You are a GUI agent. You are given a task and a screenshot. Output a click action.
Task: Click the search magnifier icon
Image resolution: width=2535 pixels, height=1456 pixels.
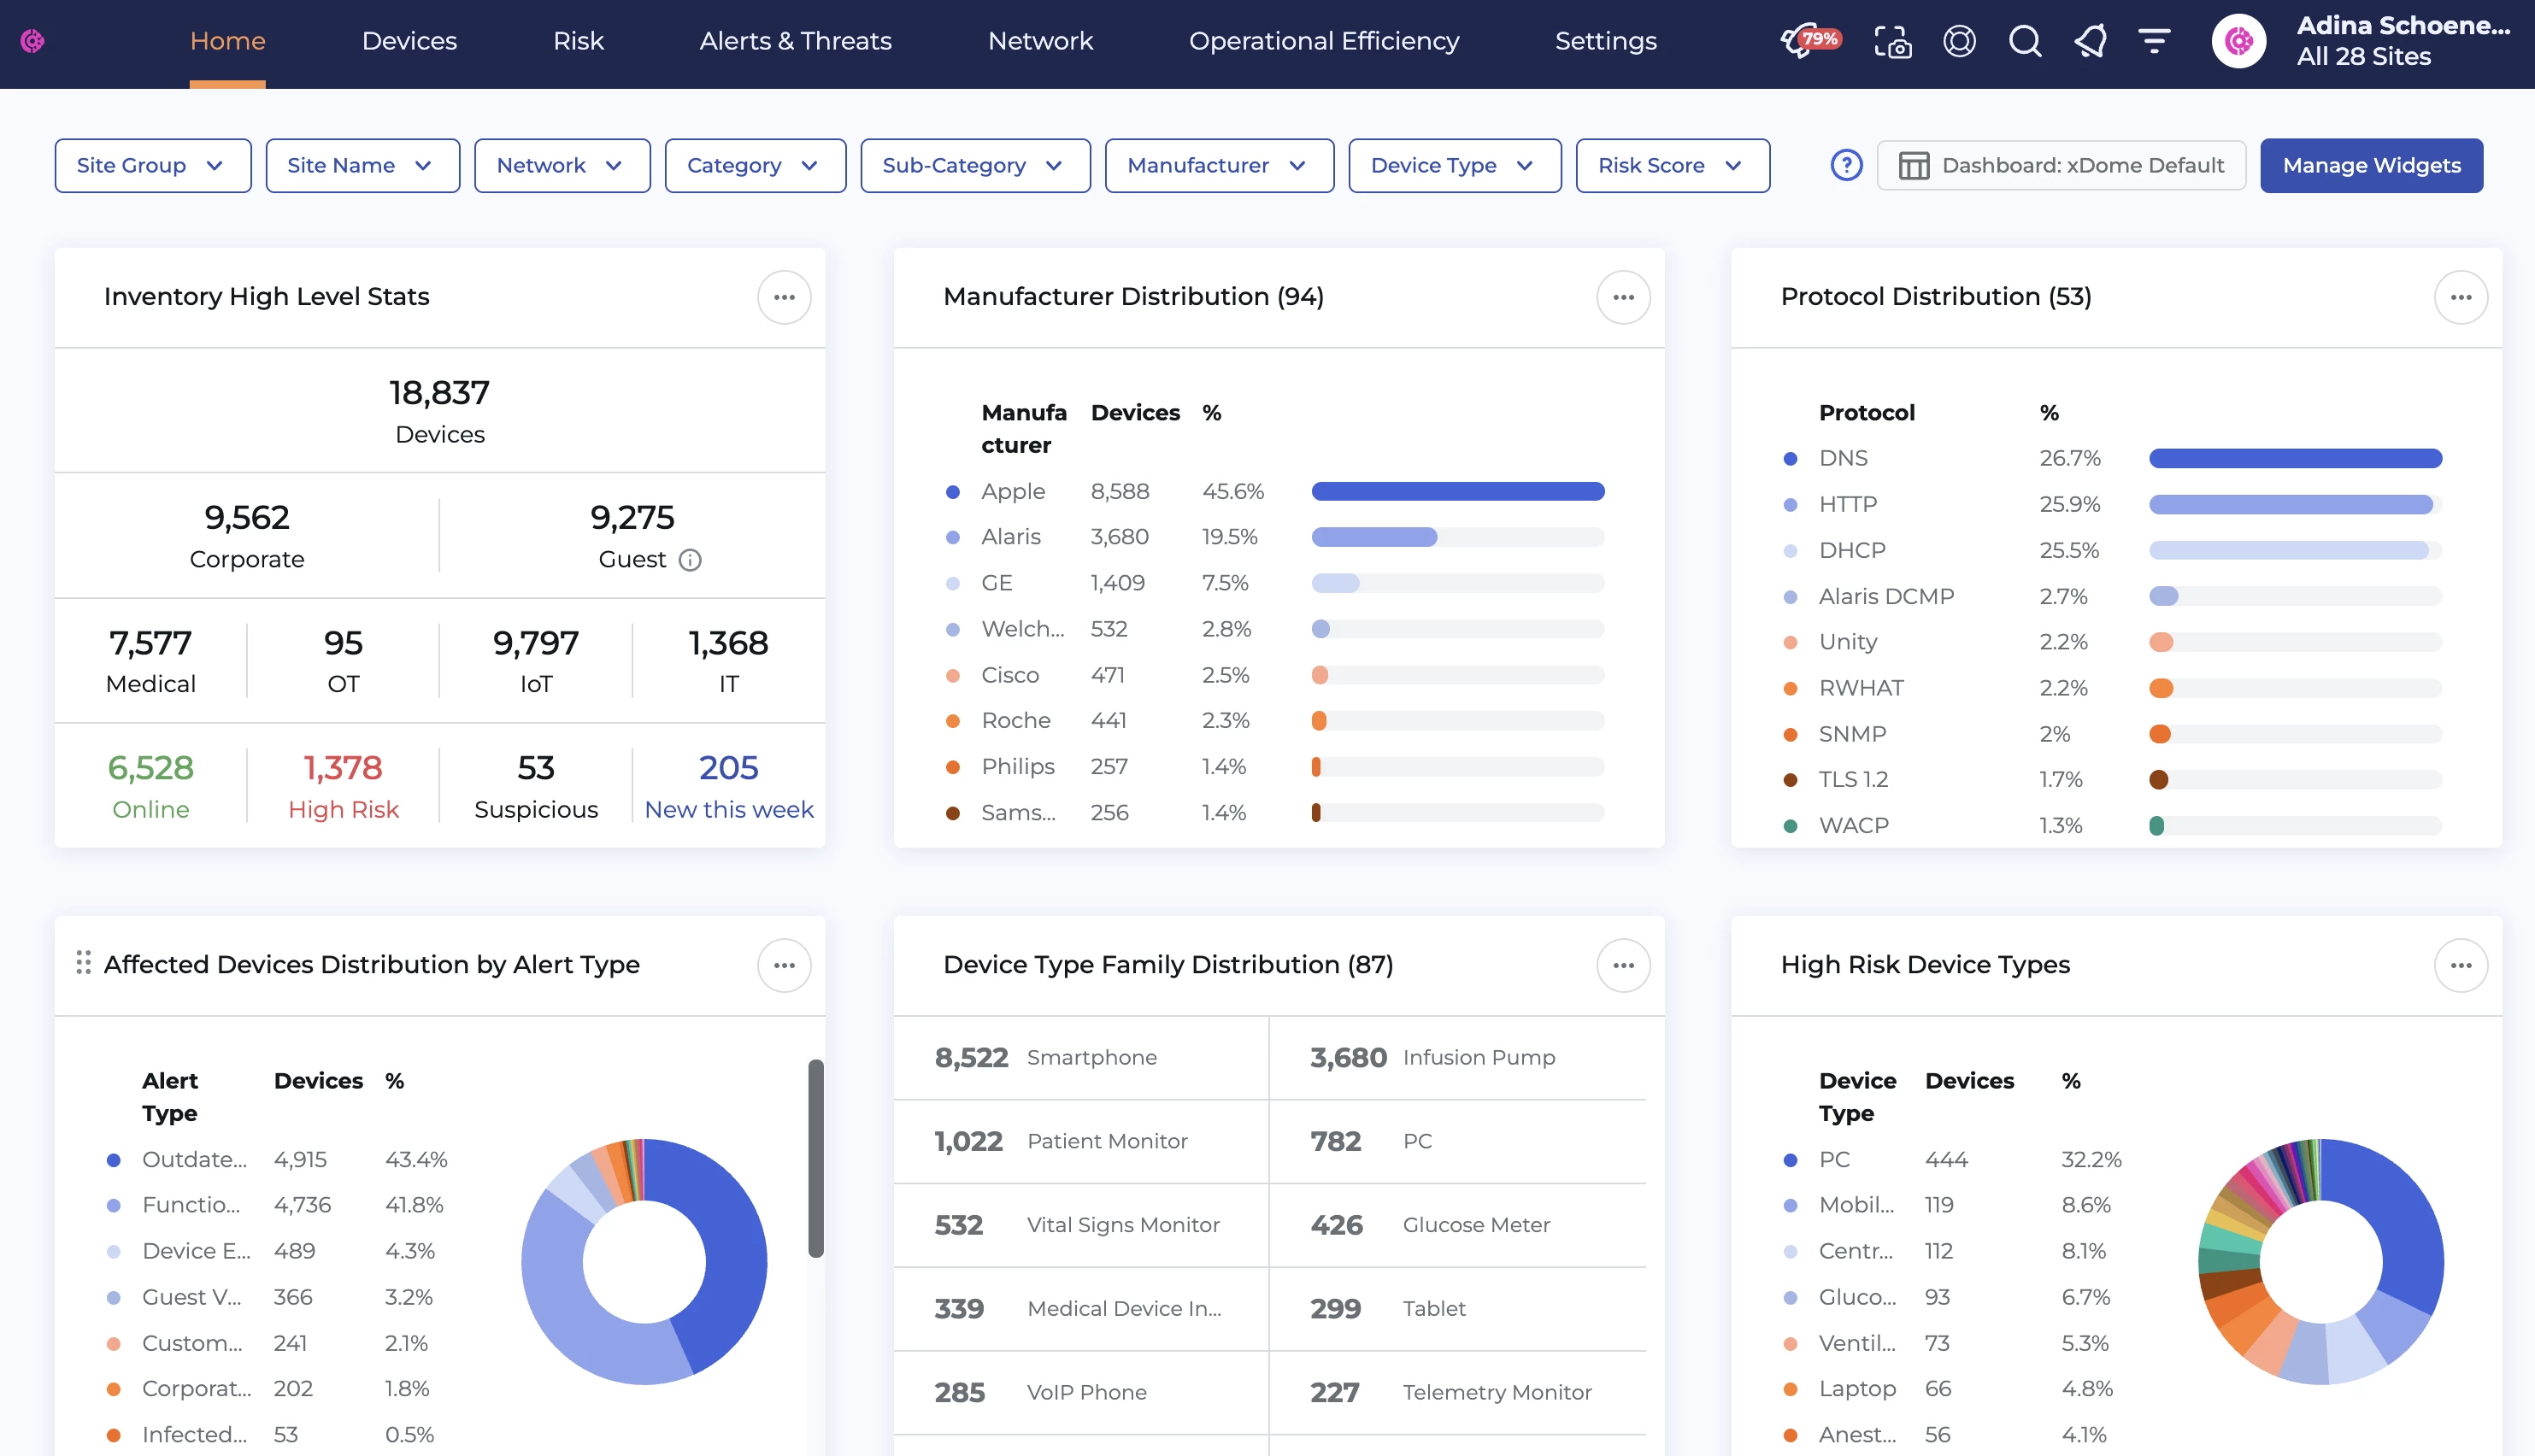pos(2025,41)
